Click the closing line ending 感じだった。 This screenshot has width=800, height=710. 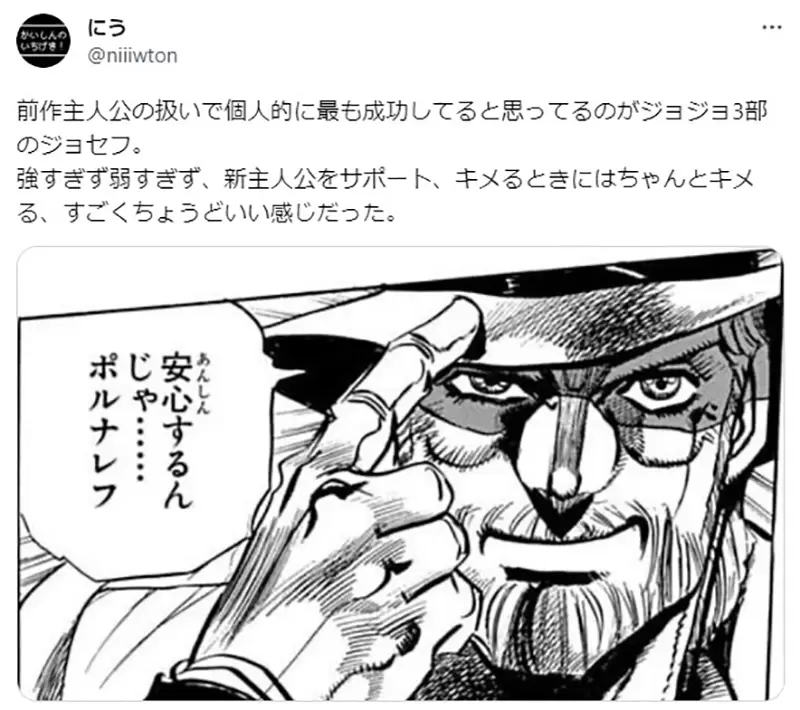207,214
